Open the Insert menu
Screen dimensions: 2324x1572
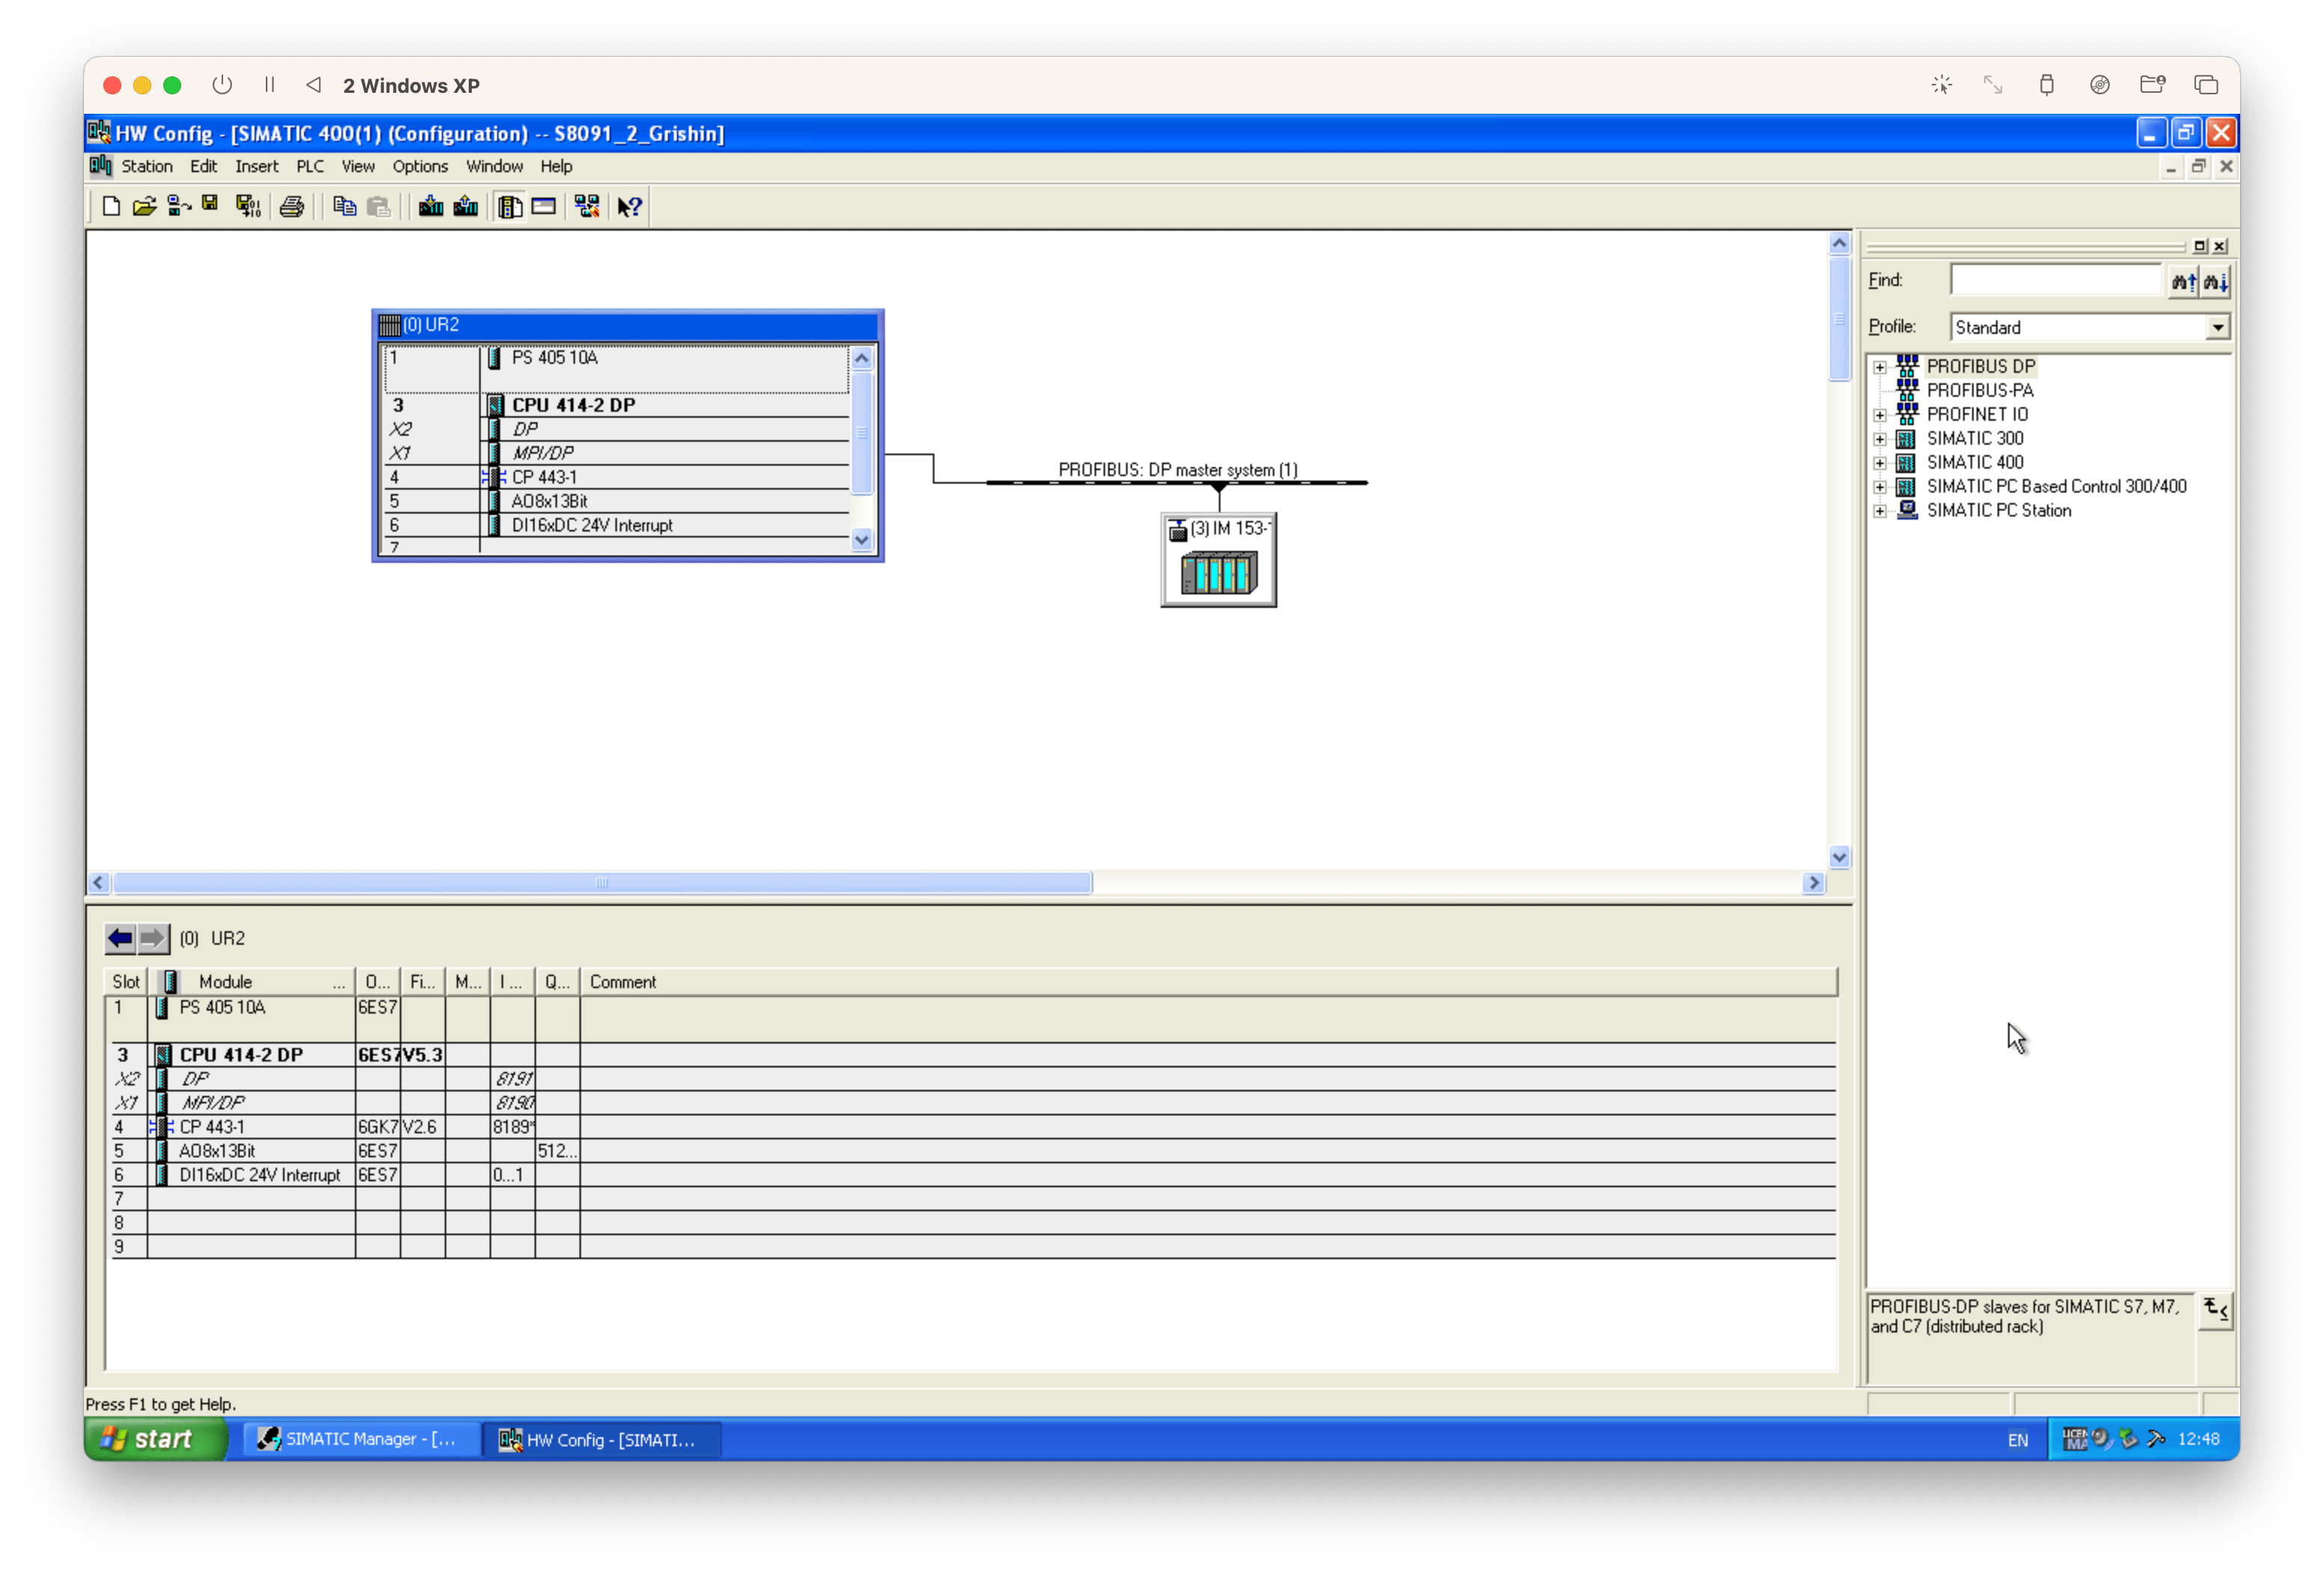click(x=257, y=166)
